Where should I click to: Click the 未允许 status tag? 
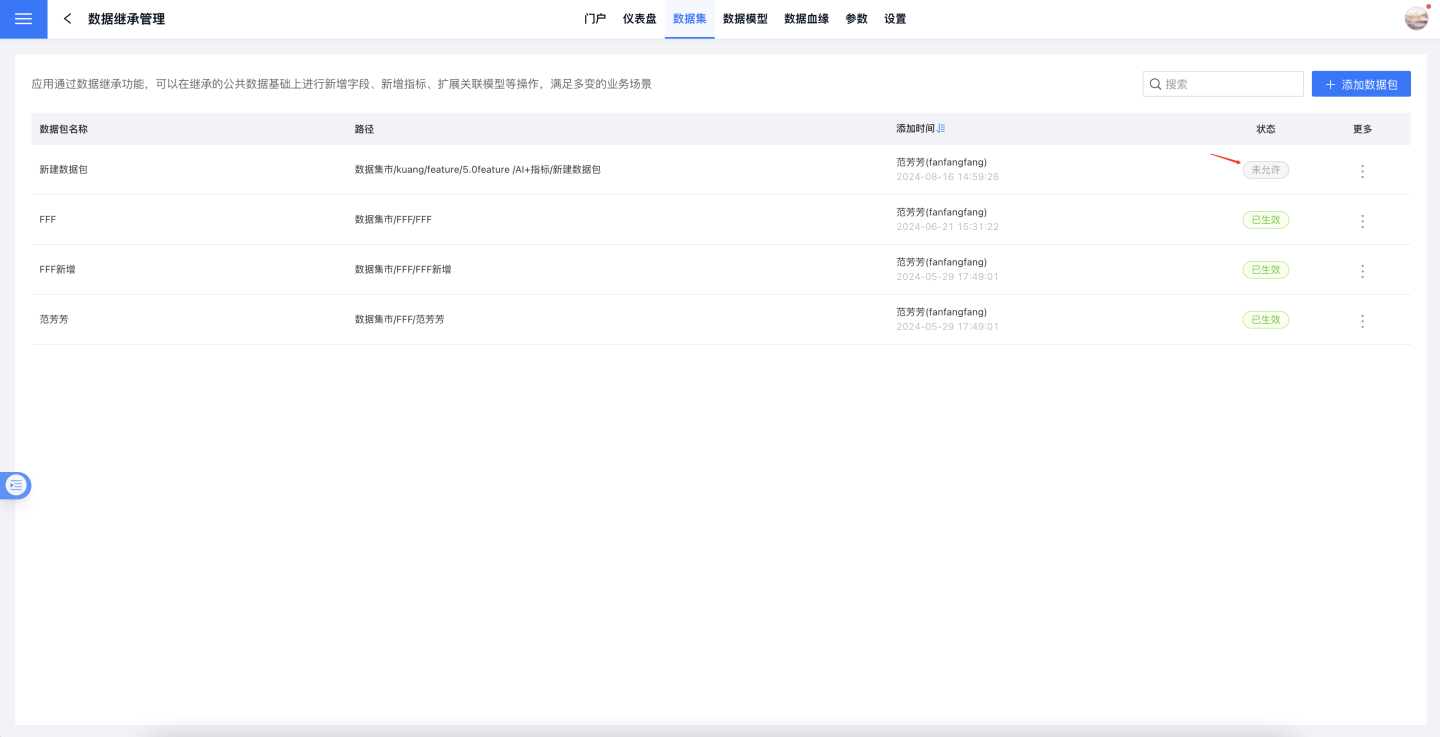coord(1265,170)
